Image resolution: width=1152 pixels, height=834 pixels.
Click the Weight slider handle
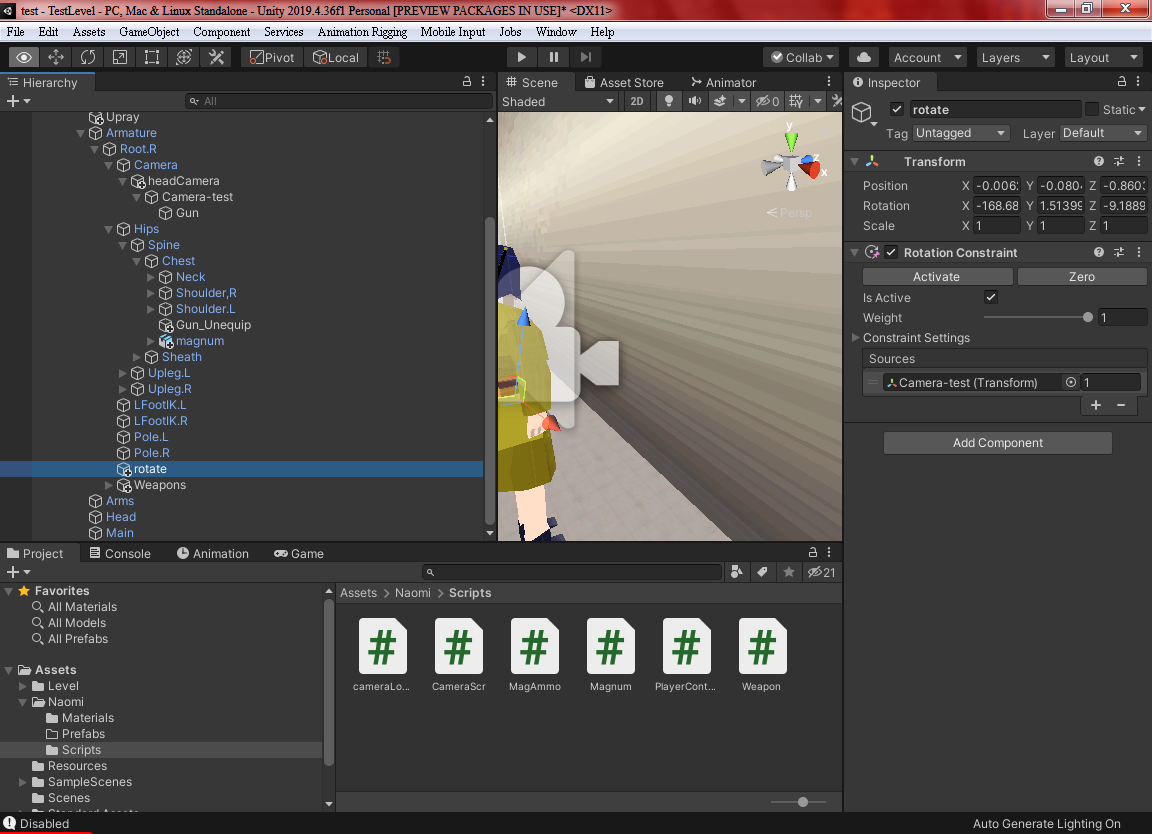tap(1087, 318)
